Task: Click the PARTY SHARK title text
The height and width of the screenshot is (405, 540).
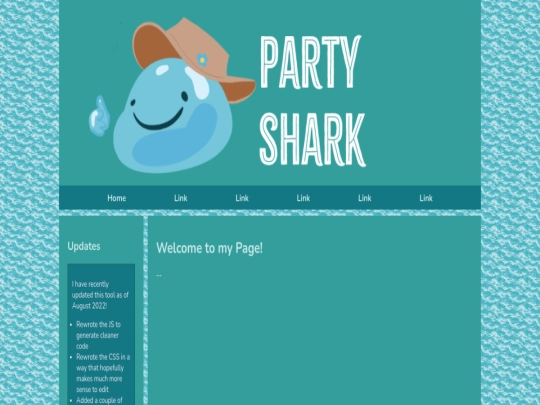Action: tap(312, 101)
